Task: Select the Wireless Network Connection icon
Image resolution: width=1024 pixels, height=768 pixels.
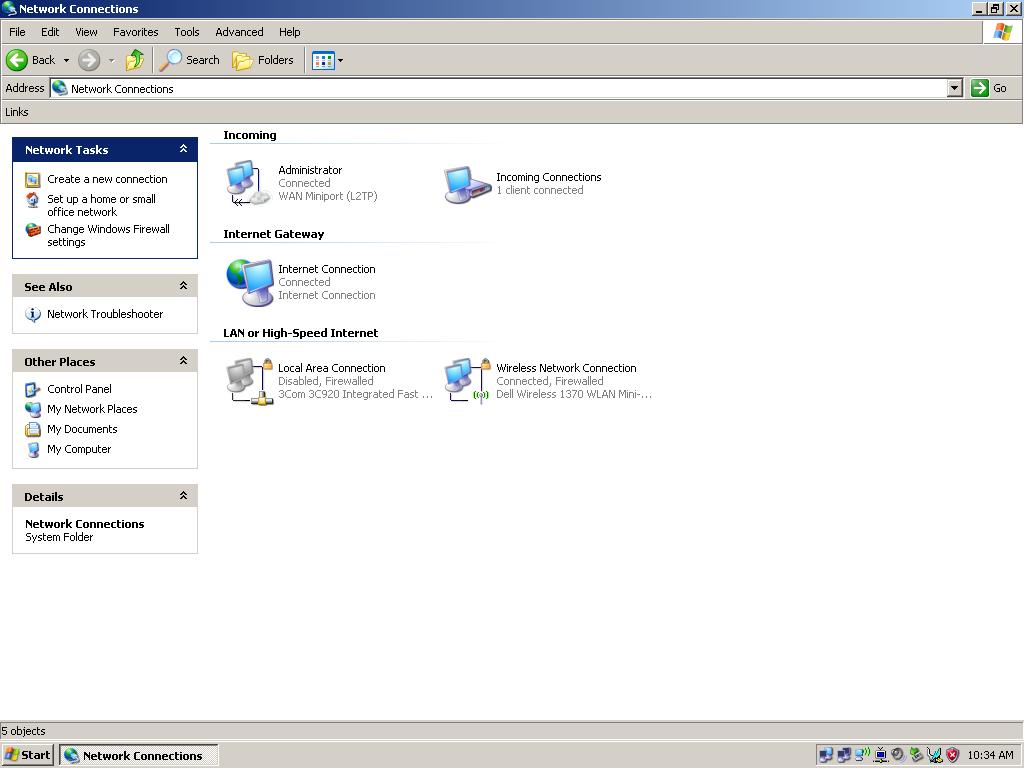Action: coord(467,381)
